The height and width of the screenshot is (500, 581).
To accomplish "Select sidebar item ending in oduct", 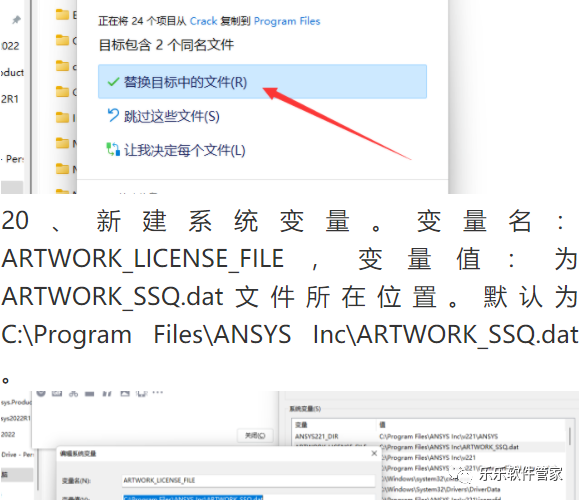I will [12, 72].
